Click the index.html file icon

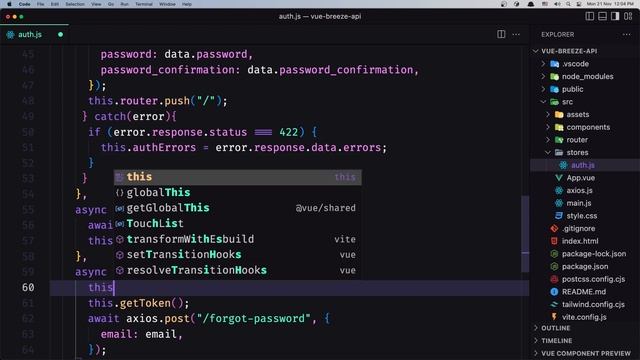(x=554, y=241)
